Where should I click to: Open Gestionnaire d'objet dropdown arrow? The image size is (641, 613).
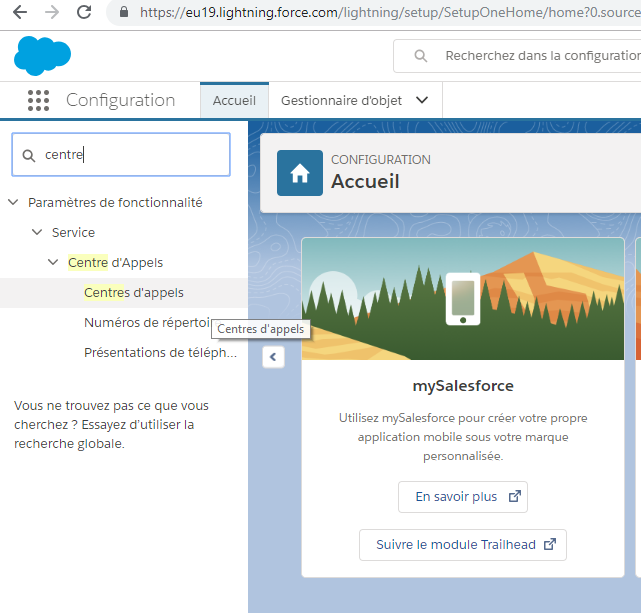coord(422,100)
